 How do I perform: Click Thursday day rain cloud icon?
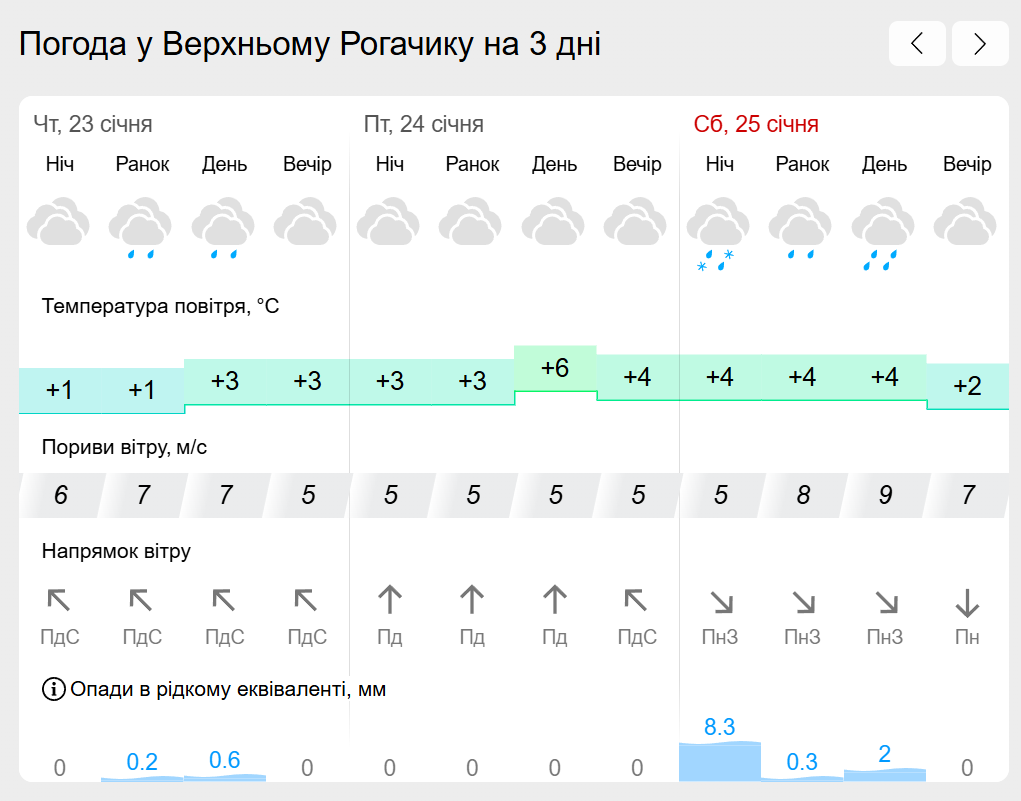[224, 228]
